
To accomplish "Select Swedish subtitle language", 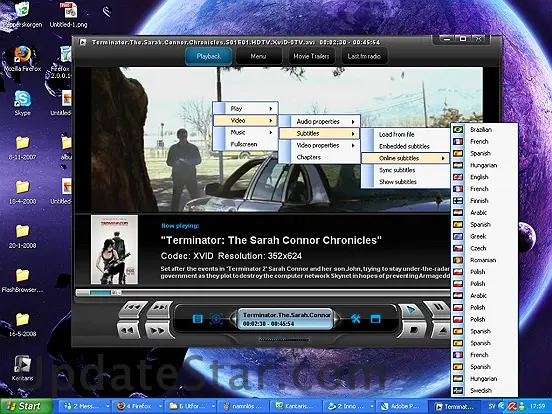I will coord(484,390).
